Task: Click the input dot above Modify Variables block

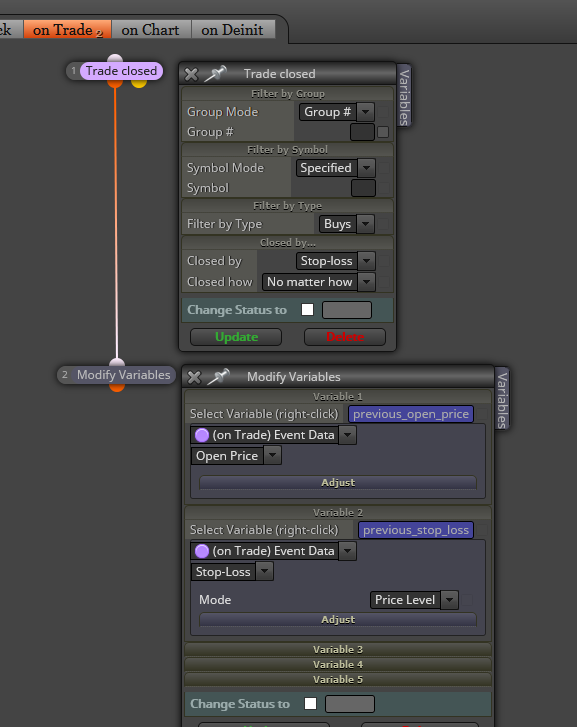Action: 117,363
